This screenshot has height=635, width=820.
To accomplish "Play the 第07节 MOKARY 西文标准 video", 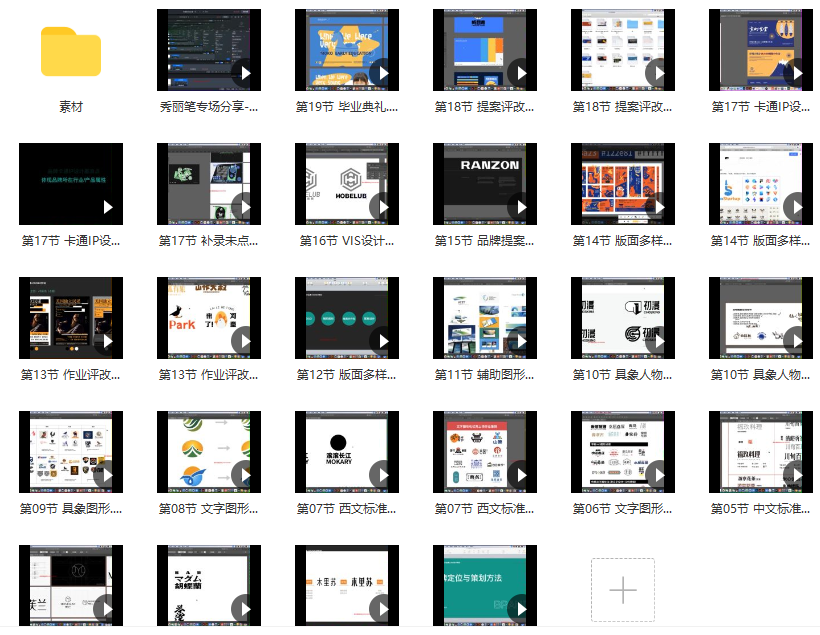I will coord(384,473).
